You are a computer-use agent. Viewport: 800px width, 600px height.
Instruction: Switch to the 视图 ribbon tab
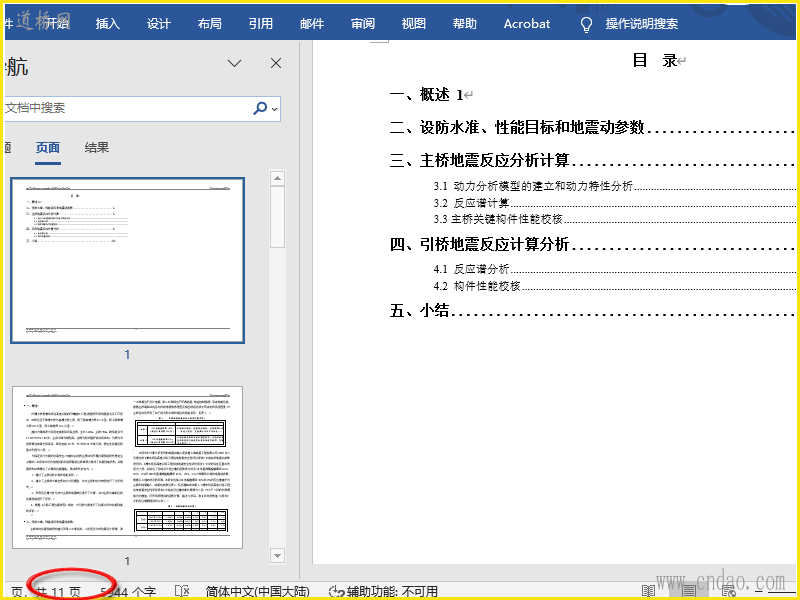[x=413, y=23]
